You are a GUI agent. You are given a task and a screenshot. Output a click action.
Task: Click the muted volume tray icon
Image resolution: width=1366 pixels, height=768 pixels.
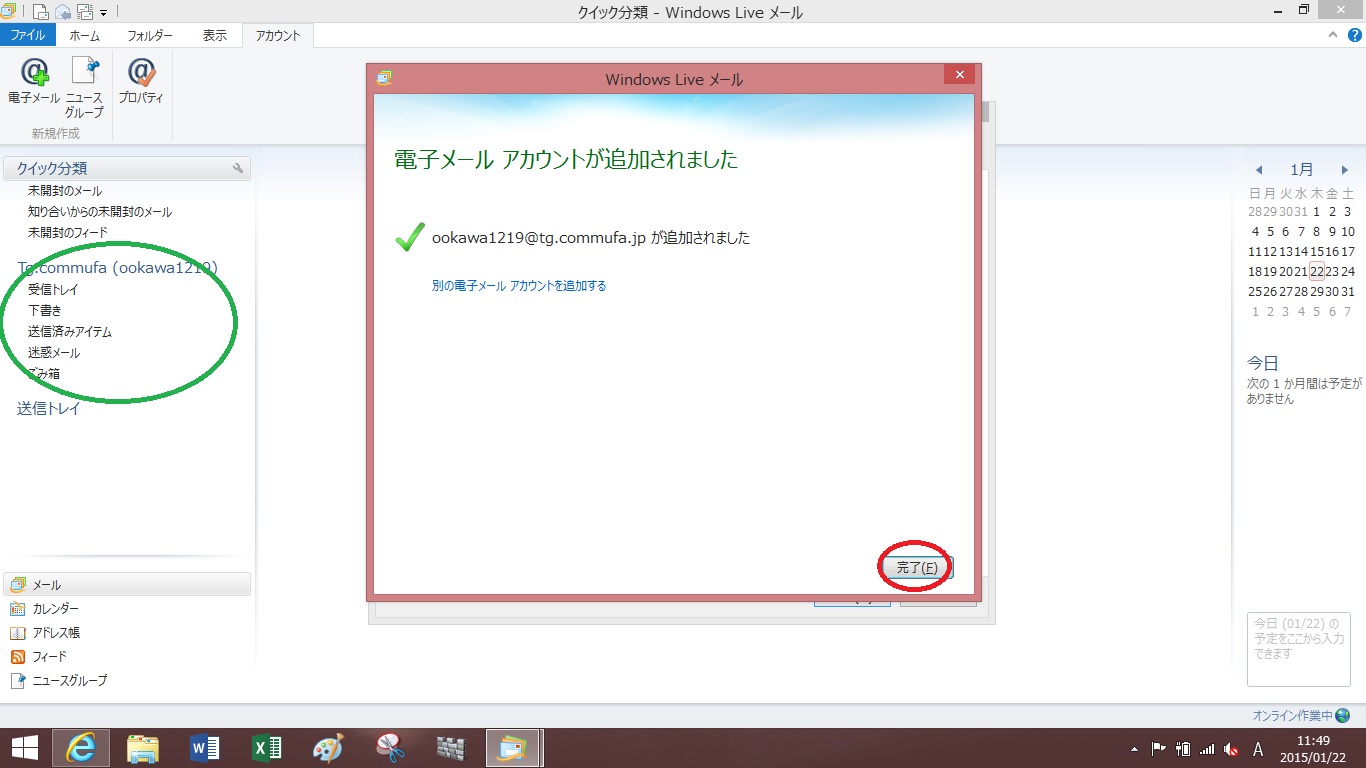[x=1232, y=748]
